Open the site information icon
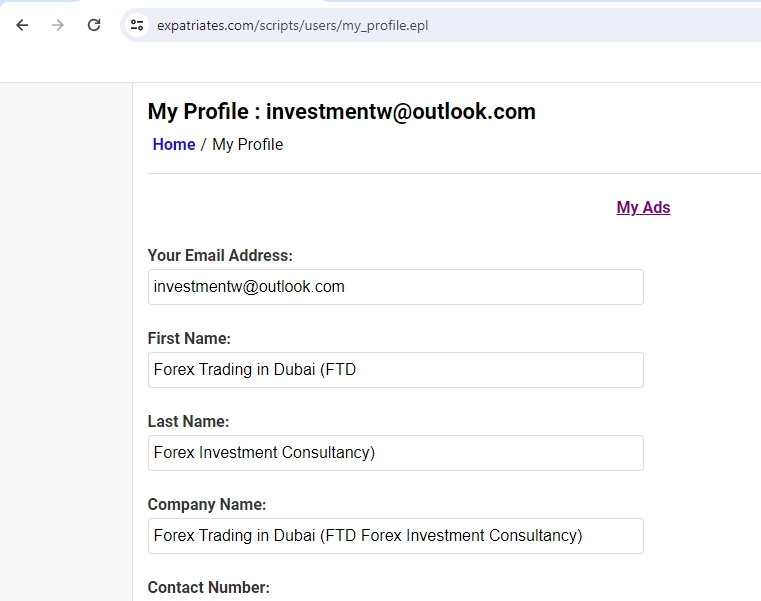 [137, 25]
